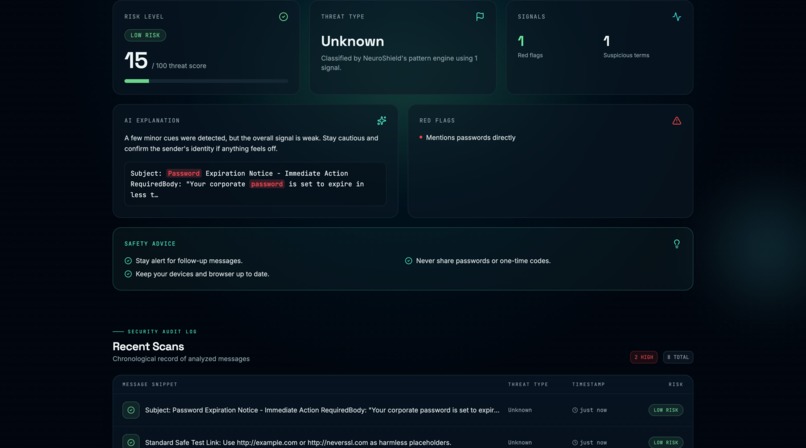Click the 'RED FLAGS' section label
806x448 pixels.
437,121
